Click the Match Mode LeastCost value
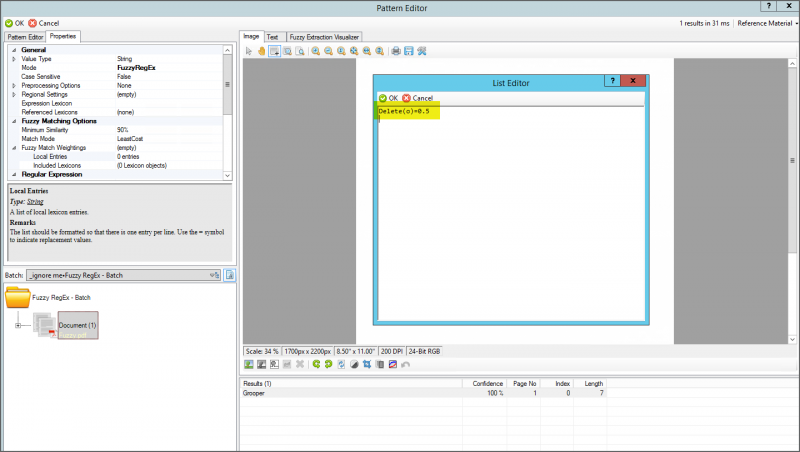The height and width of the screenshot is (452, 800). (130, 139)
